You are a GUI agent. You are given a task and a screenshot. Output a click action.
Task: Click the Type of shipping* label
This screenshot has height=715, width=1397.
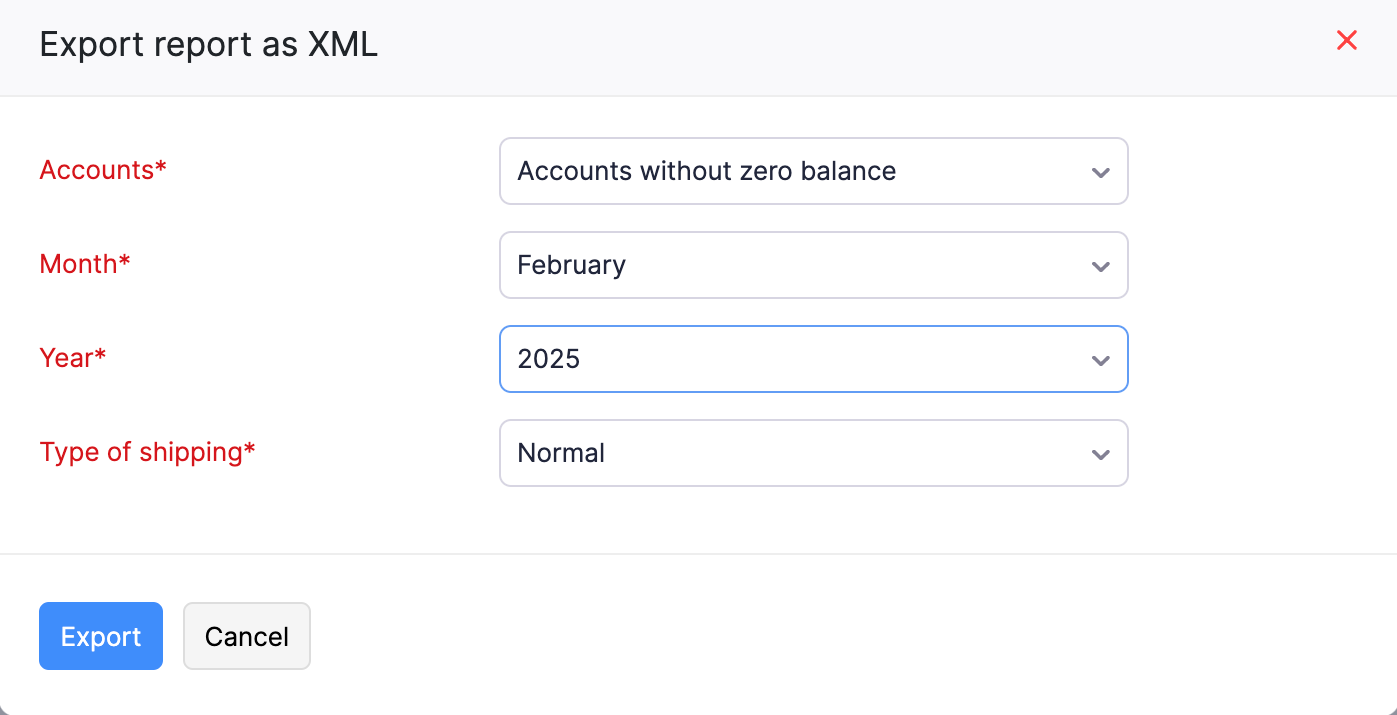[147, 452]
